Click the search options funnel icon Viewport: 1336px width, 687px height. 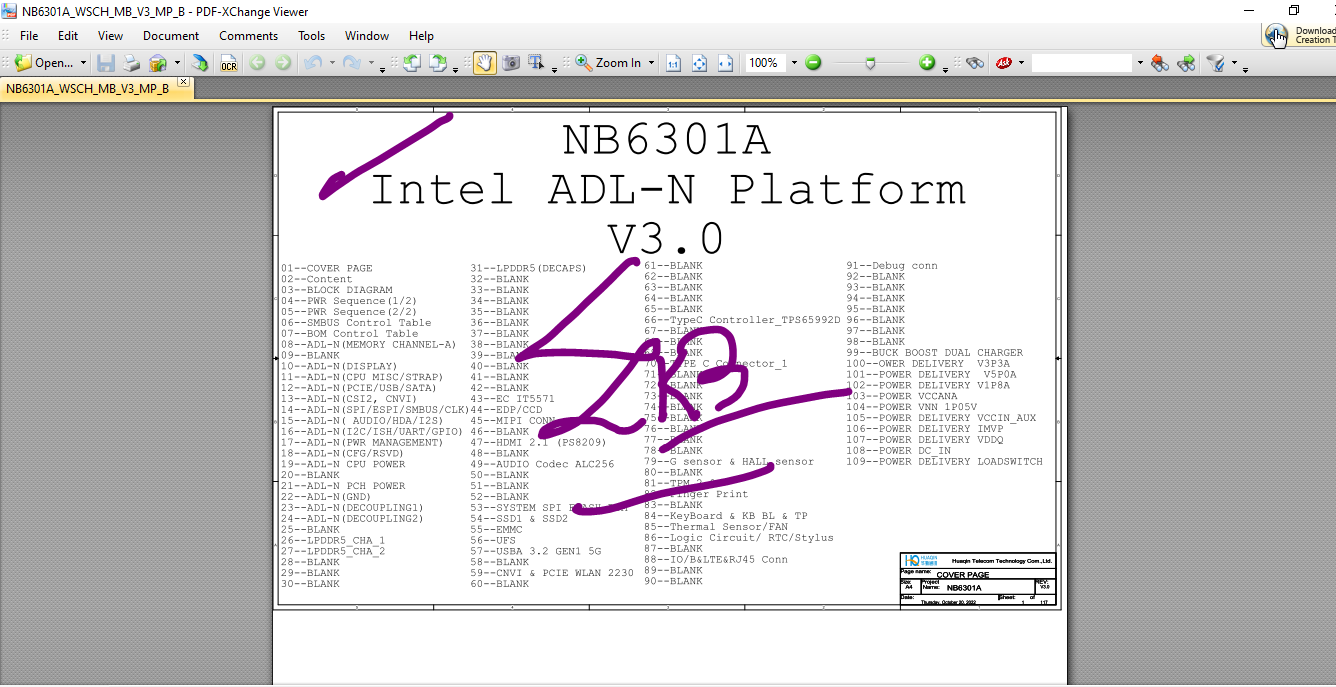(1215, 63)
